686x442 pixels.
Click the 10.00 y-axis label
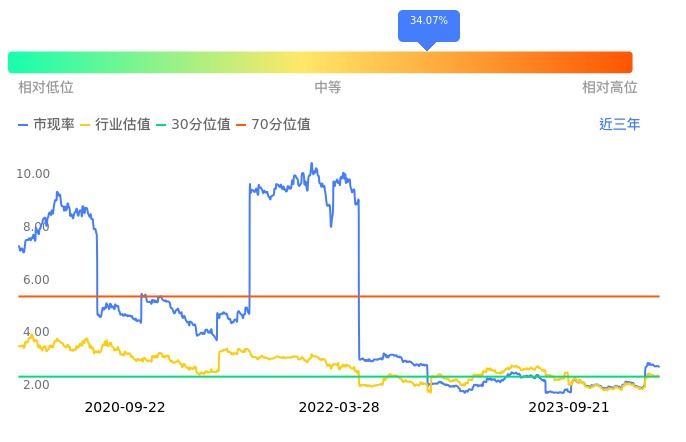(33, 174)
